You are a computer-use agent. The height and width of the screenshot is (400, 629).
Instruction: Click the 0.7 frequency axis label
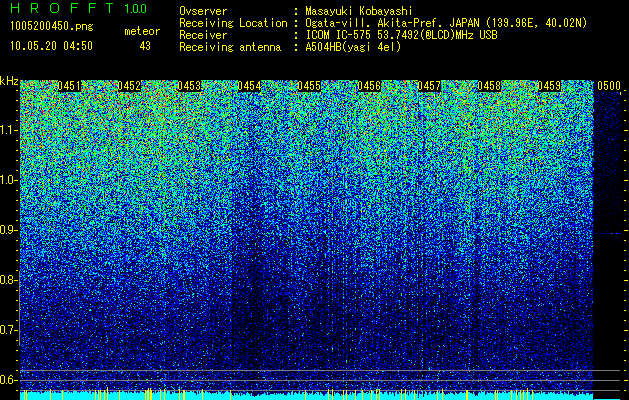tap(8, 330)
